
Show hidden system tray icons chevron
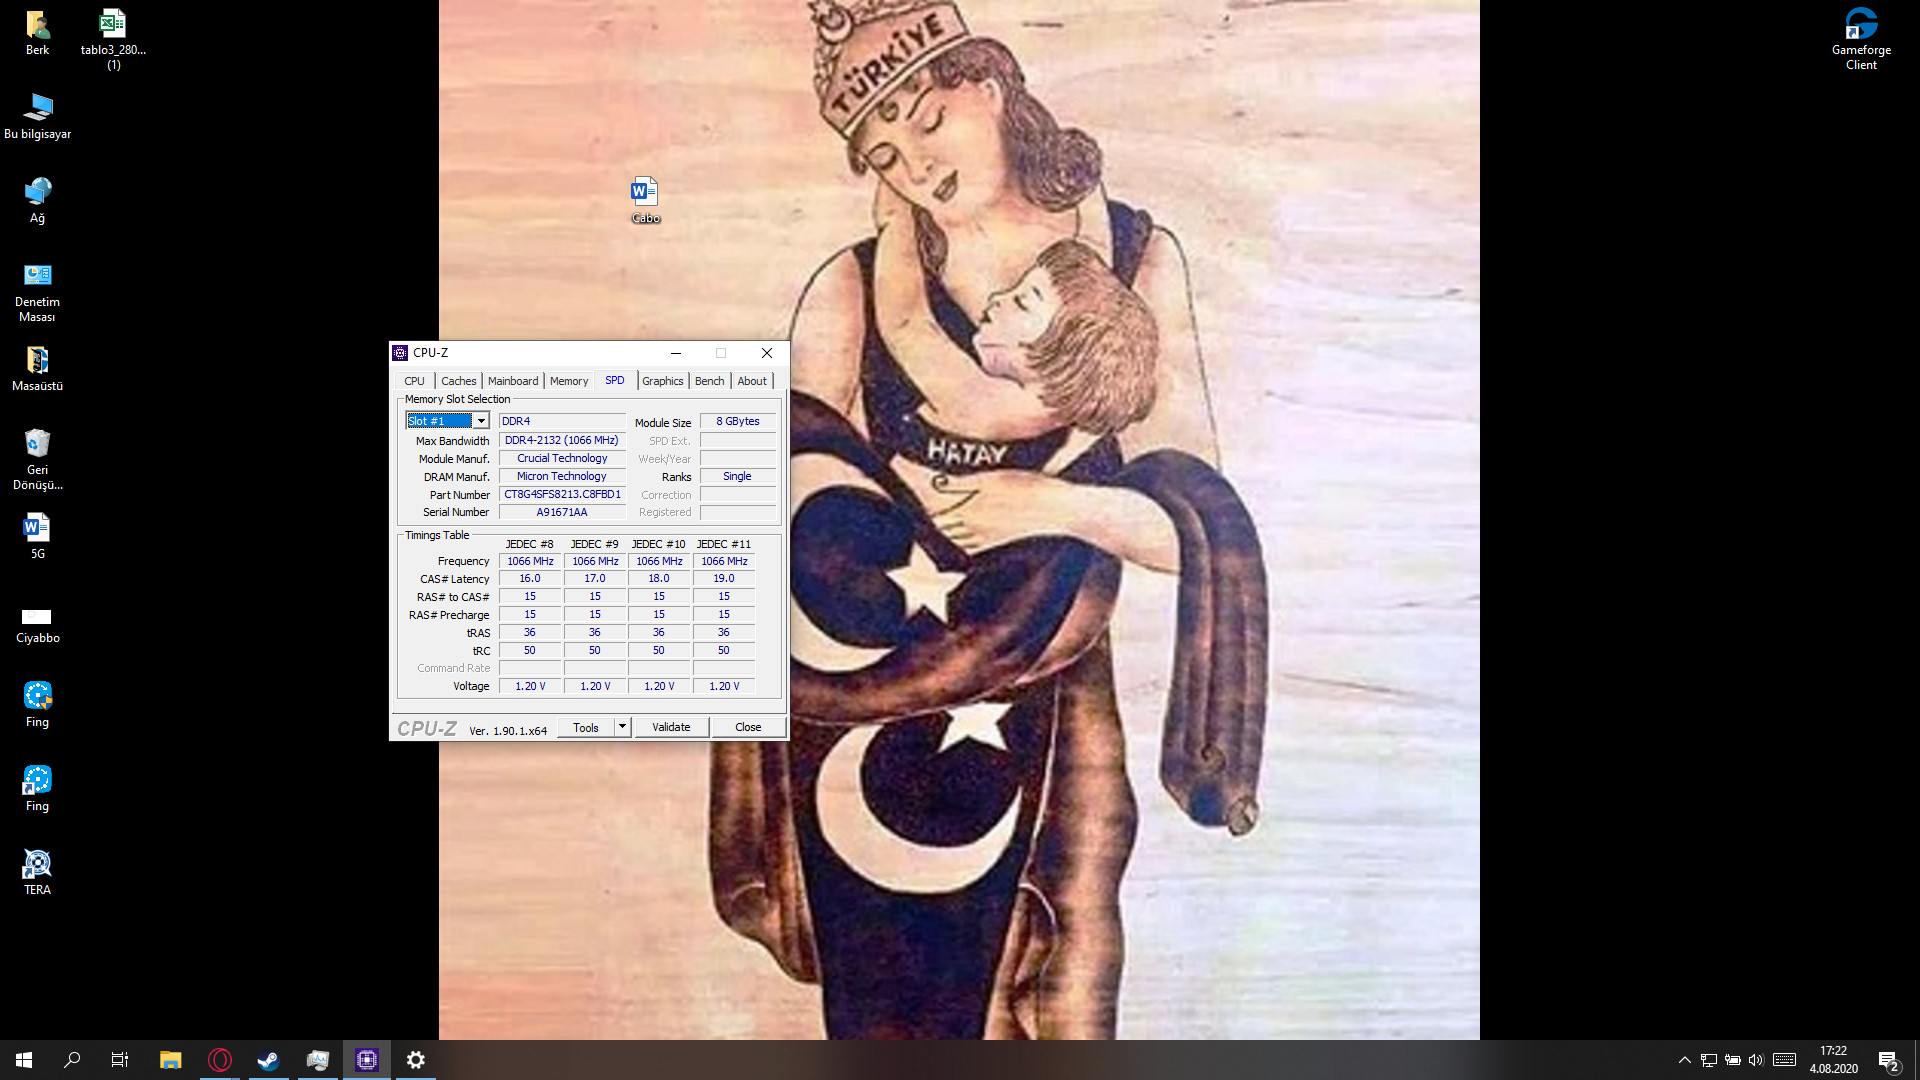(x=1684, y=1060)
